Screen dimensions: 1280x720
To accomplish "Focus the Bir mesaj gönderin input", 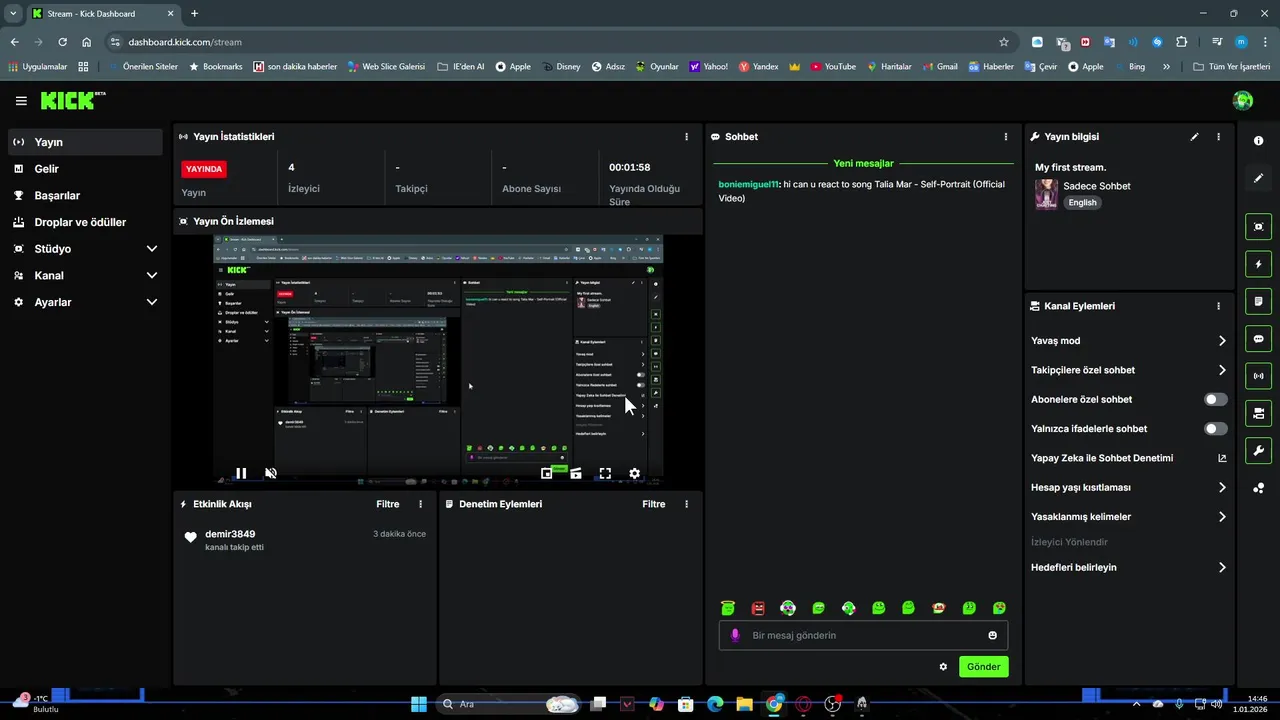I will pyautogui.click(x=863, y=635).
